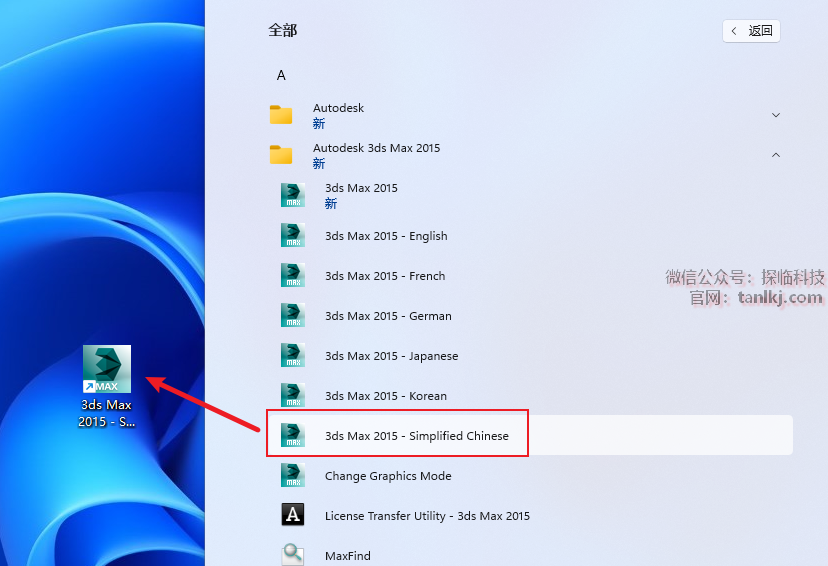Jump to the letter A index header
Viewport: 828px width, 566px height.
[281, 76]
